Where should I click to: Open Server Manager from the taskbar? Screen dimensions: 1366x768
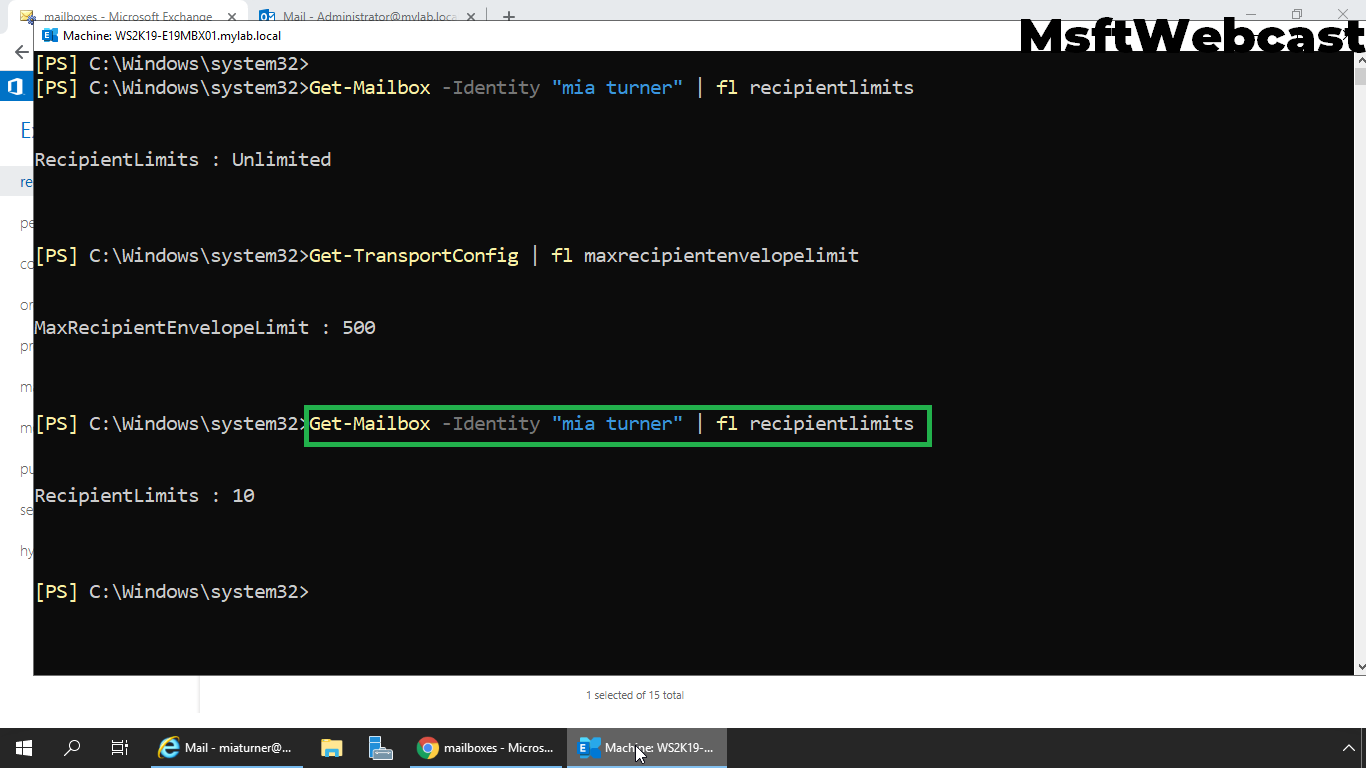point(380,748)
